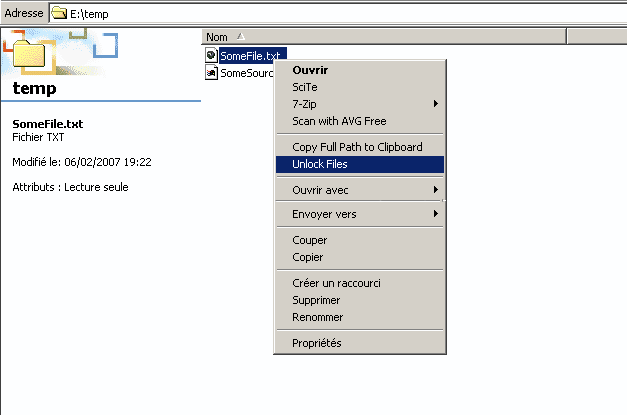Click the Fichier TXT type label
Viewport: 627px width, 415px height.
tap(38, 137)
